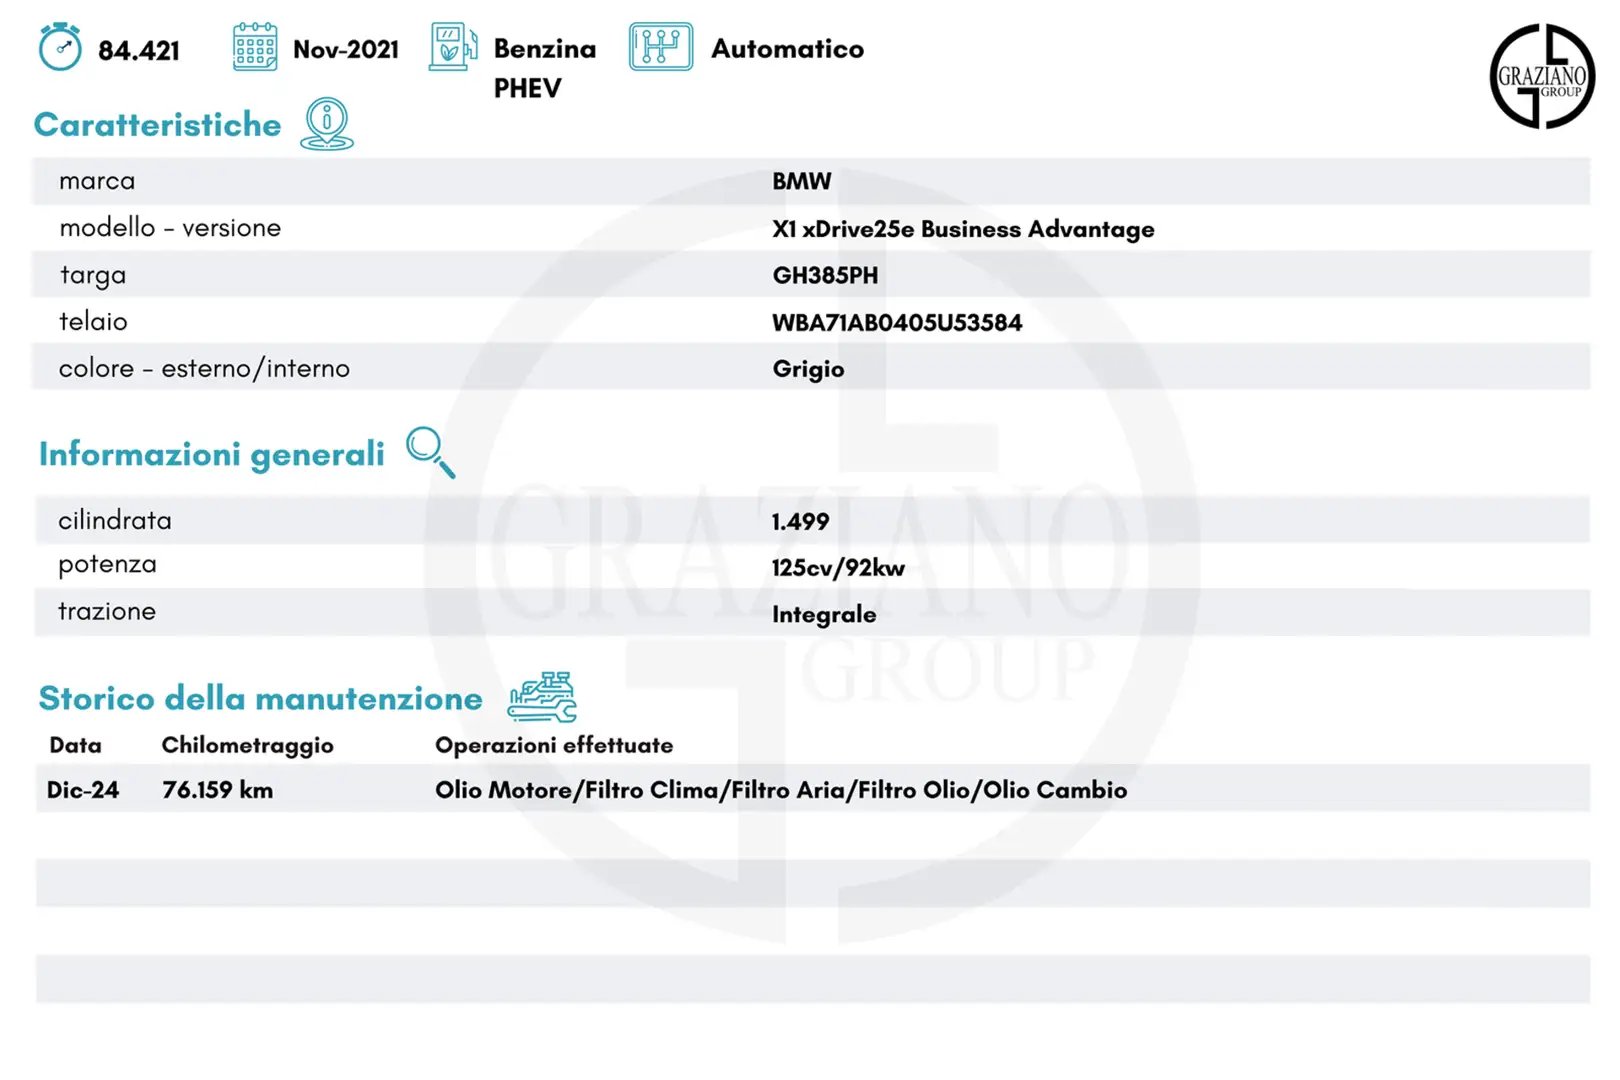This screenshot has height=1080, width=1620.
Task: Click the 125cv/92kw power value
Action: coord(837,568)
